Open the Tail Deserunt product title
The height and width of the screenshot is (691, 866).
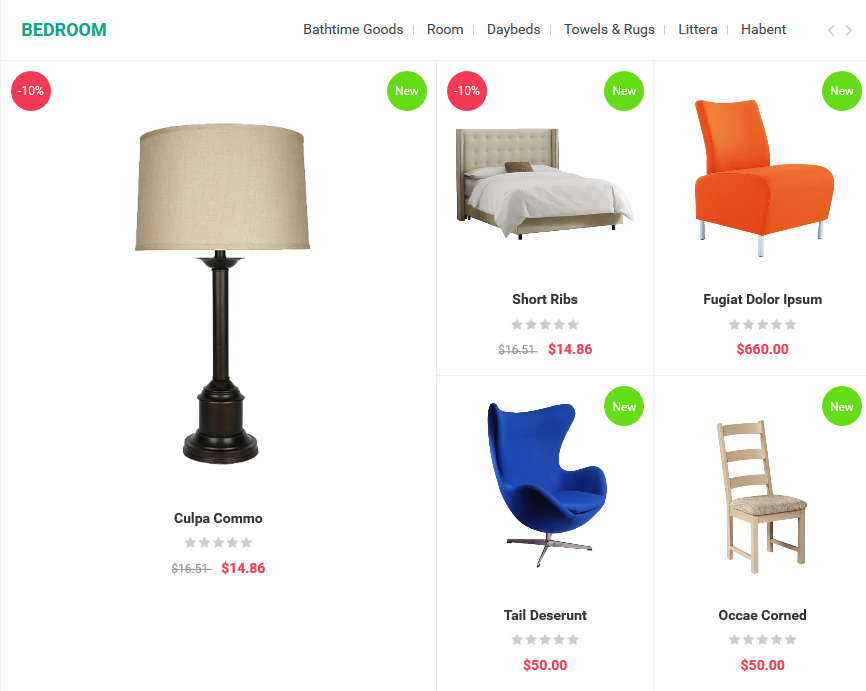(545, 615)
